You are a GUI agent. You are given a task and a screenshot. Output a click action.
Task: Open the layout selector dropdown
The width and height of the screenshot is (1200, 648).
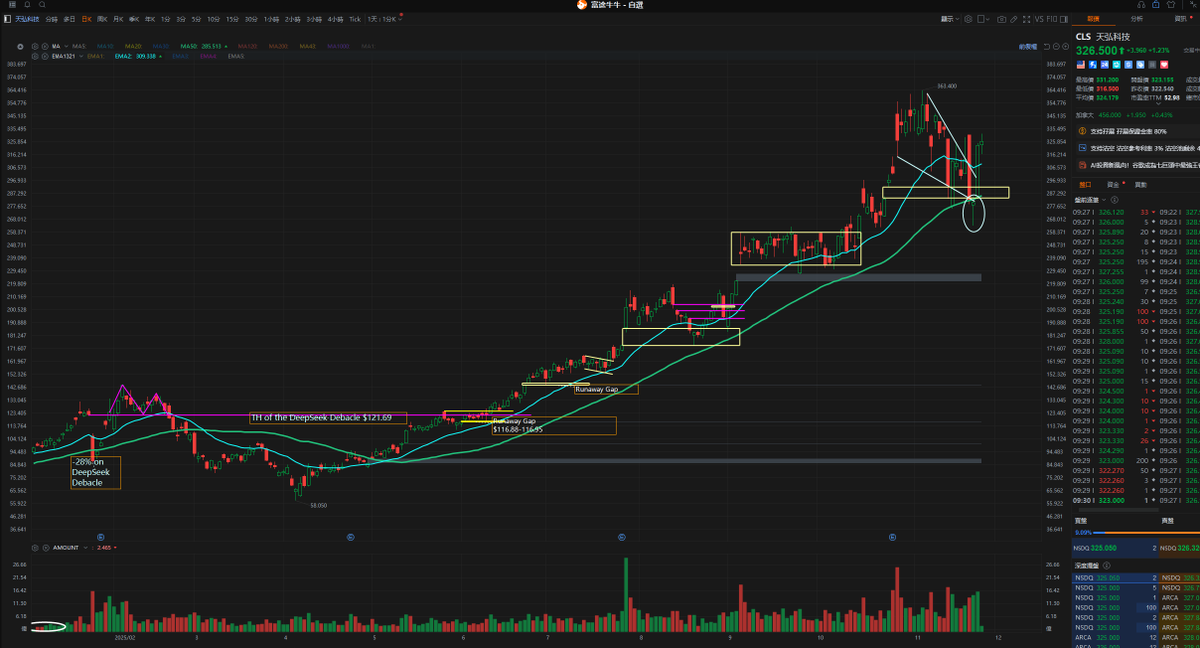983,19
